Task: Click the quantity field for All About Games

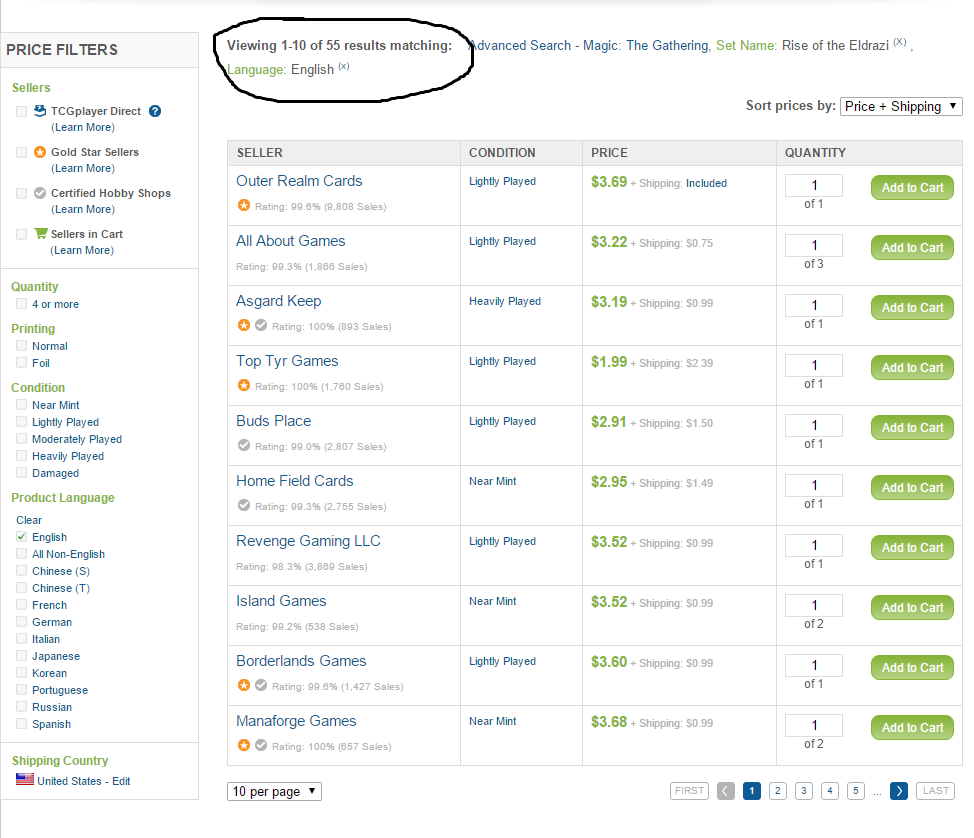Action: (814, 245)
